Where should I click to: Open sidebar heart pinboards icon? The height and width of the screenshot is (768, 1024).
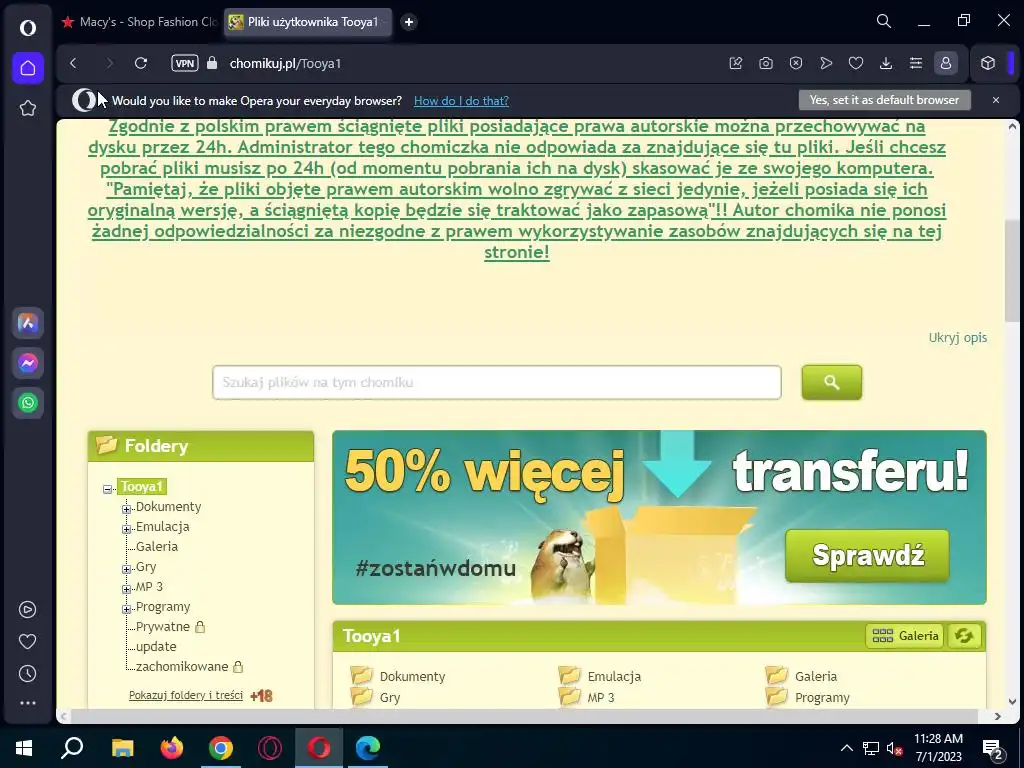click(x=27, y=641)
